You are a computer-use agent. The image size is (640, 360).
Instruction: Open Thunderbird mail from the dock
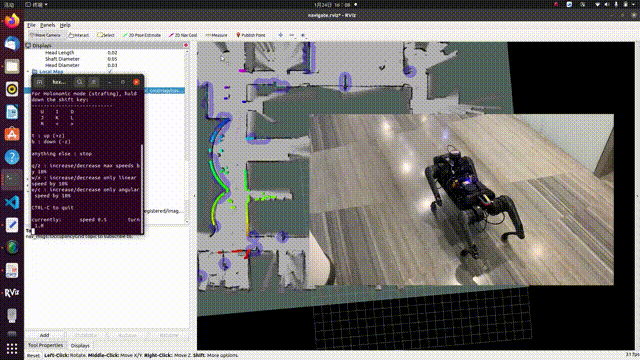click(x=12, y=43)
